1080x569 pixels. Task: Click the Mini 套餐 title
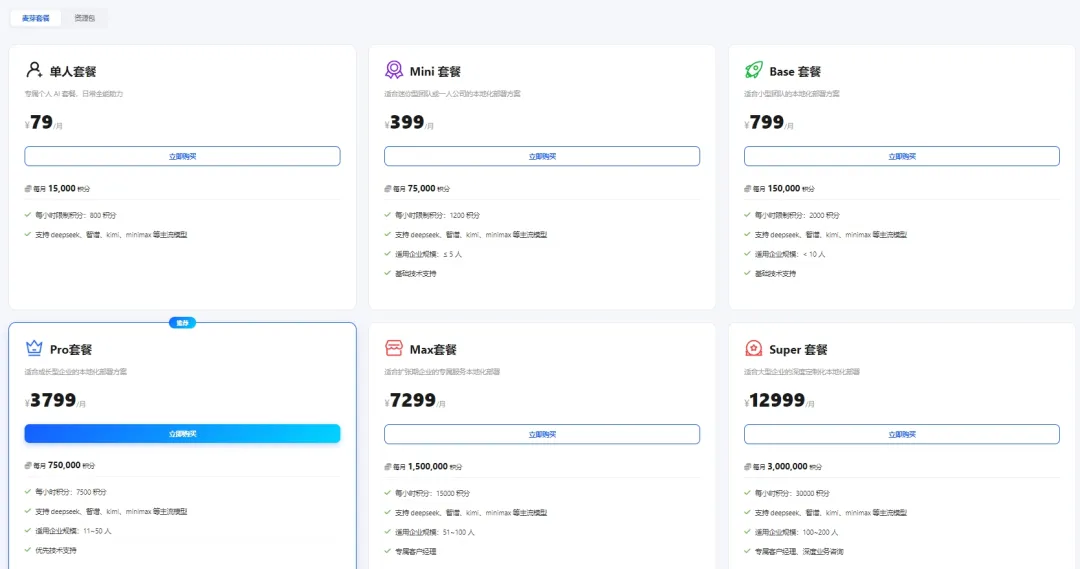pos(435,72)
